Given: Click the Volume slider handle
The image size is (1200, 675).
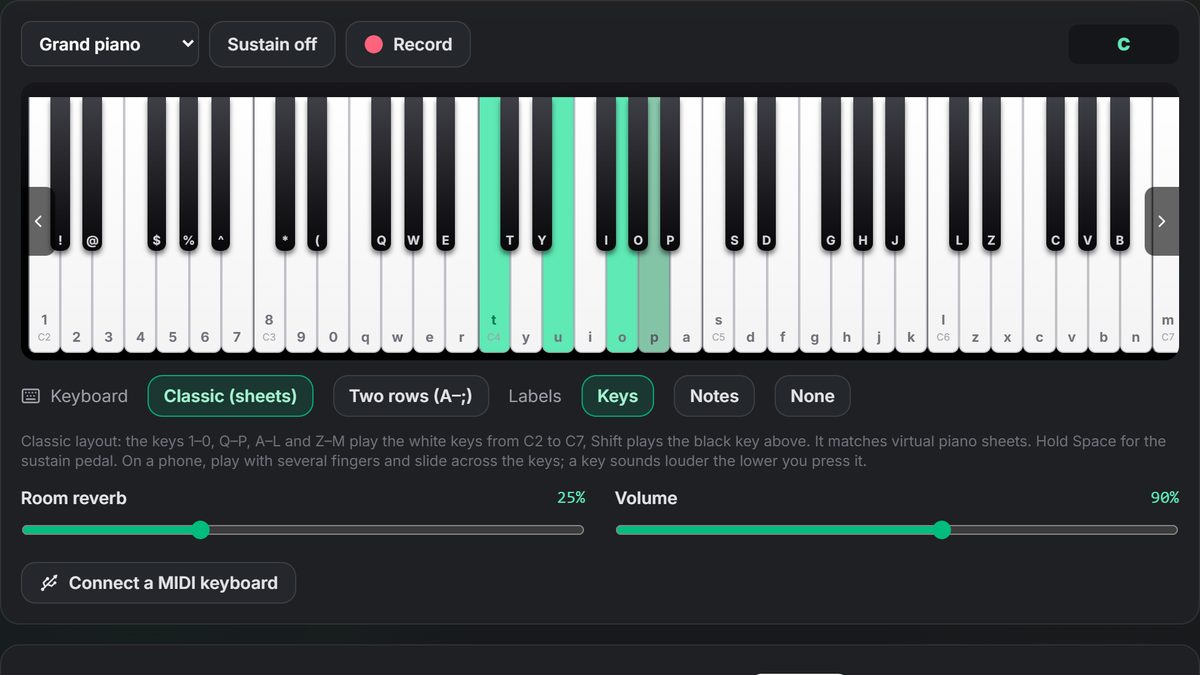Looking at the screenshot, I should (x=941, y=530).
